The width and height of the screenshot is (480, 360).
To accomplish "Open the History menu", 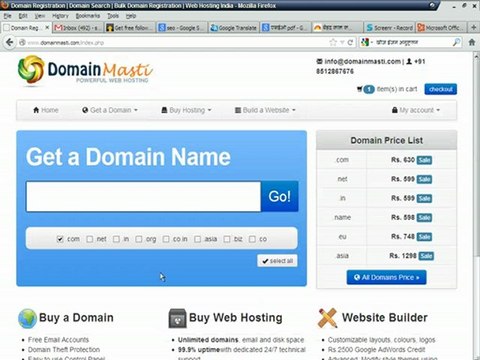I will pos(60,16).
